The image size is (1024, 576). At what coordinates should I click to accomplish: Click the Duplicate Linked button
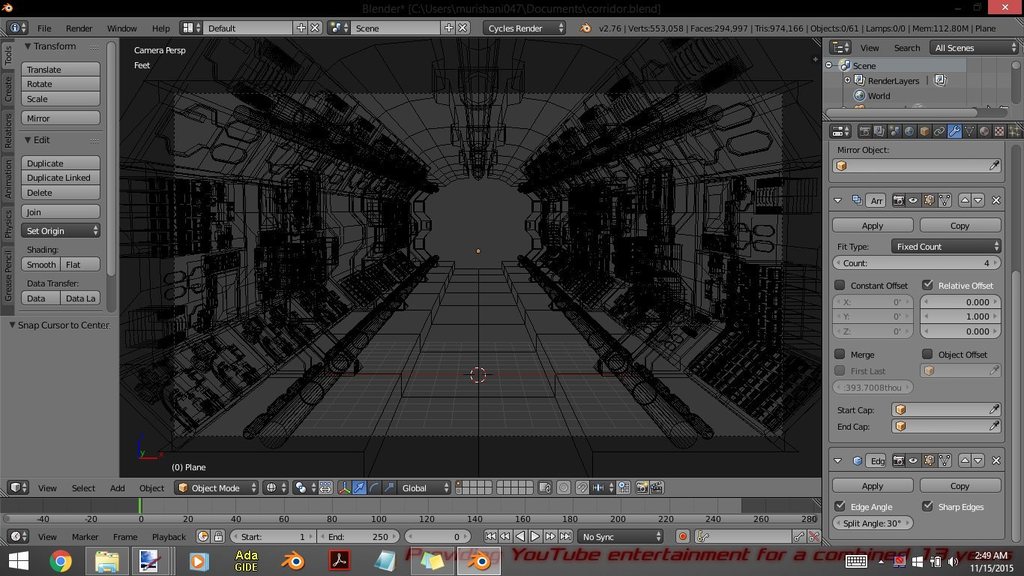(x=61, y=178)
